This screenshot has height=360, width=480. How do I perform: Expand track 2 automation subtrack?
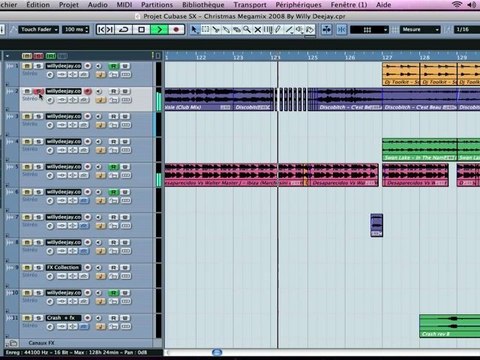coord(7,109)
